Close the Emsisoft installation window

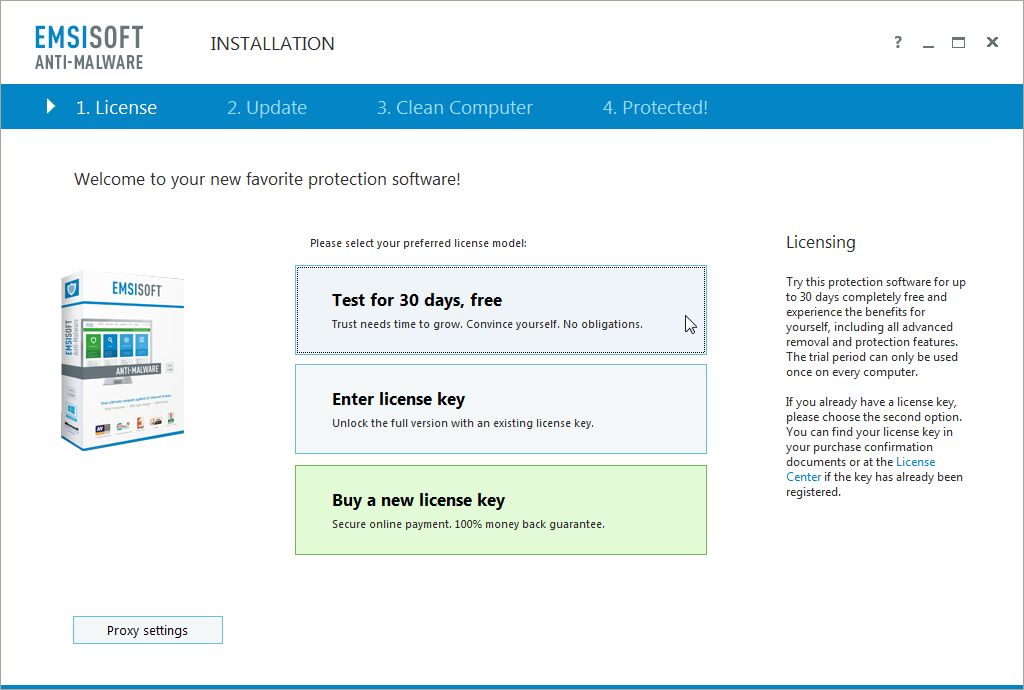(992, 43)
